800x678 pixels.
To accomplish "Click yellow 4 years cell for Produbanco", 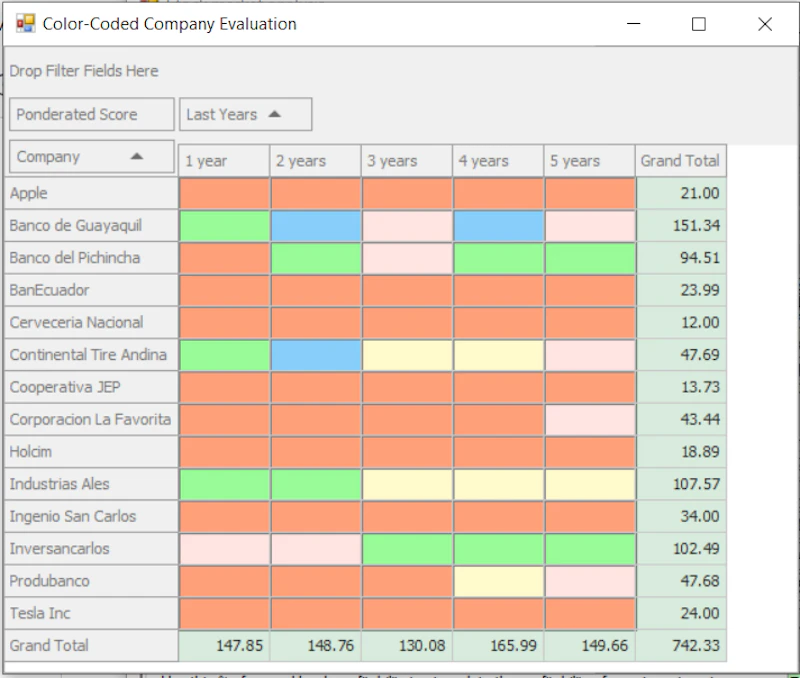I will pos(498,581).
